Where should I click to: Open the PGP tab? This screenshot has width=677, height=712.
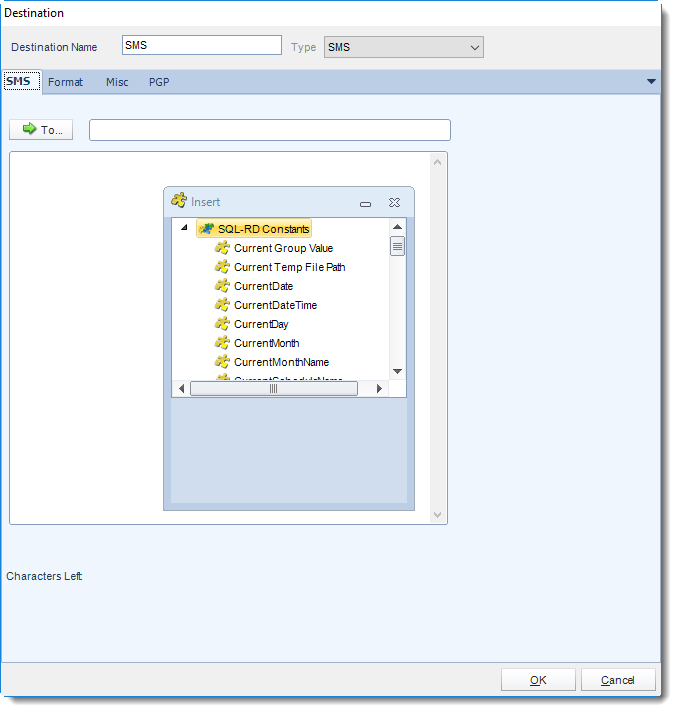point(159,82)
